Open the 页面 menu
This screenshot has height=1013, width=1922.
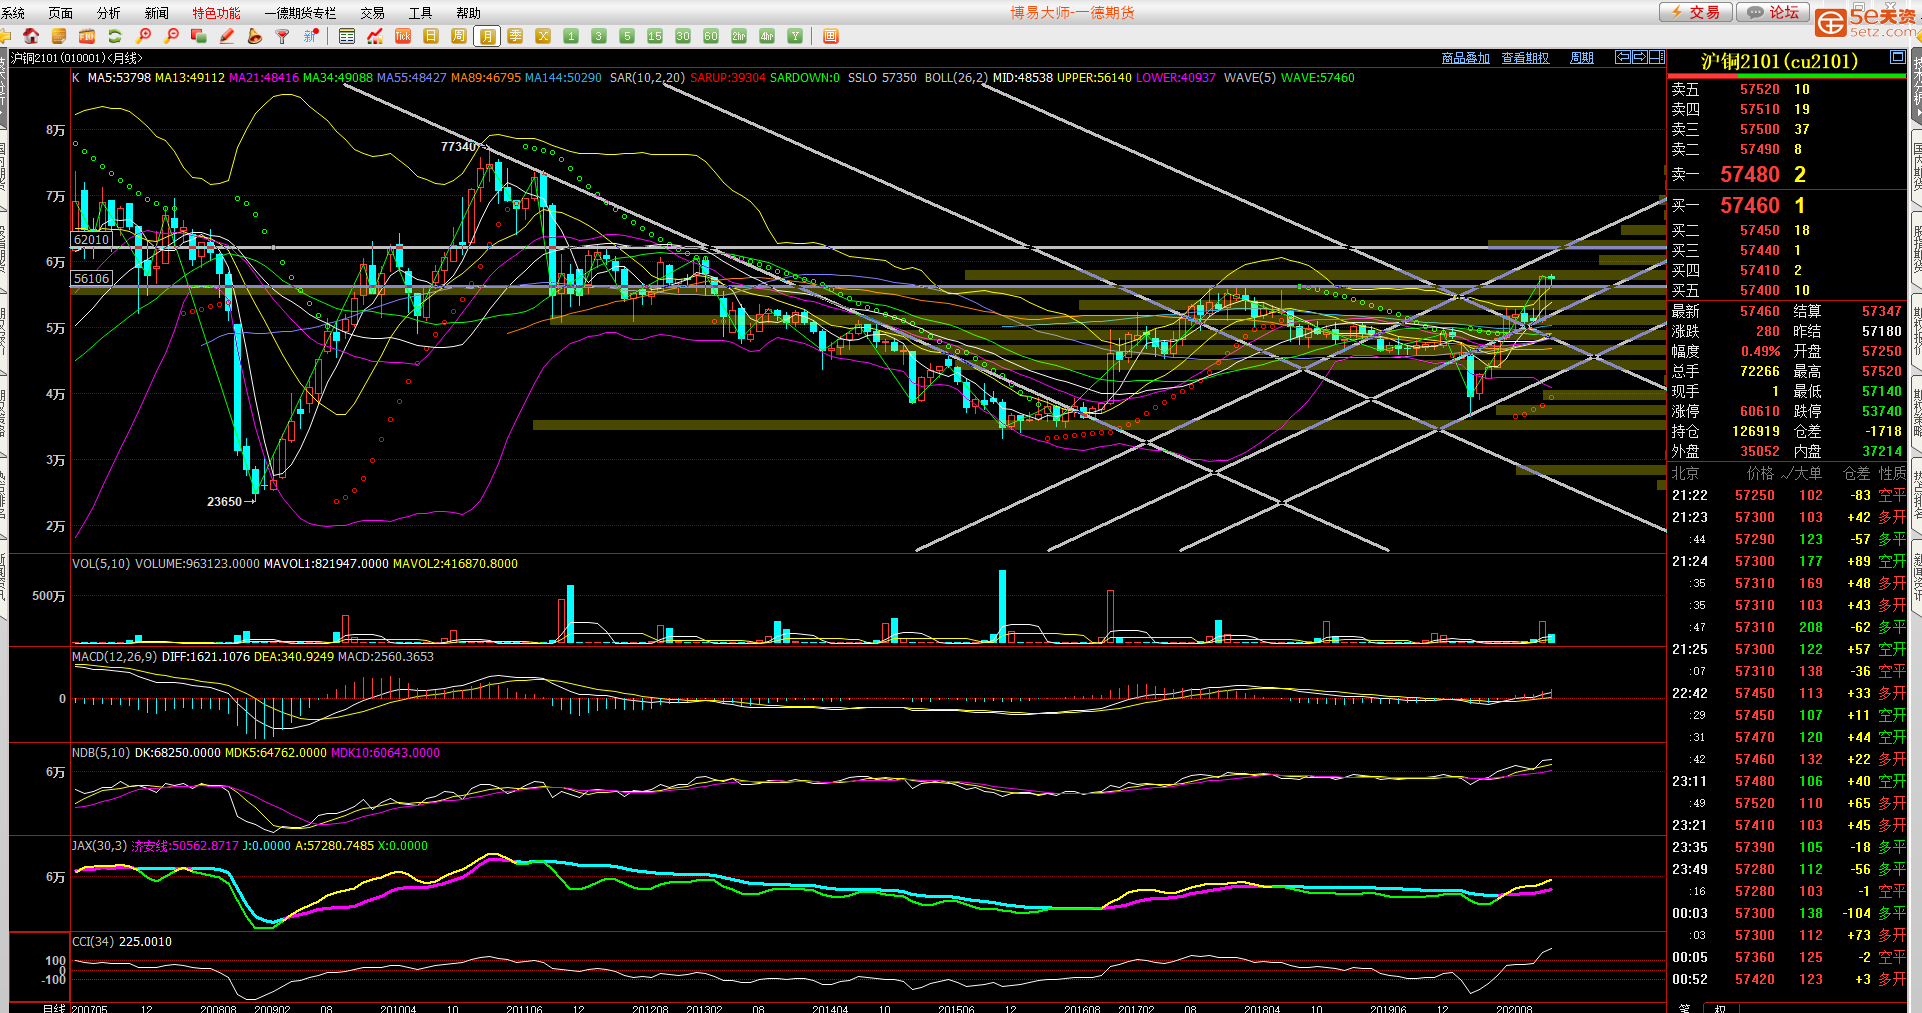click(x=61, y=13)
